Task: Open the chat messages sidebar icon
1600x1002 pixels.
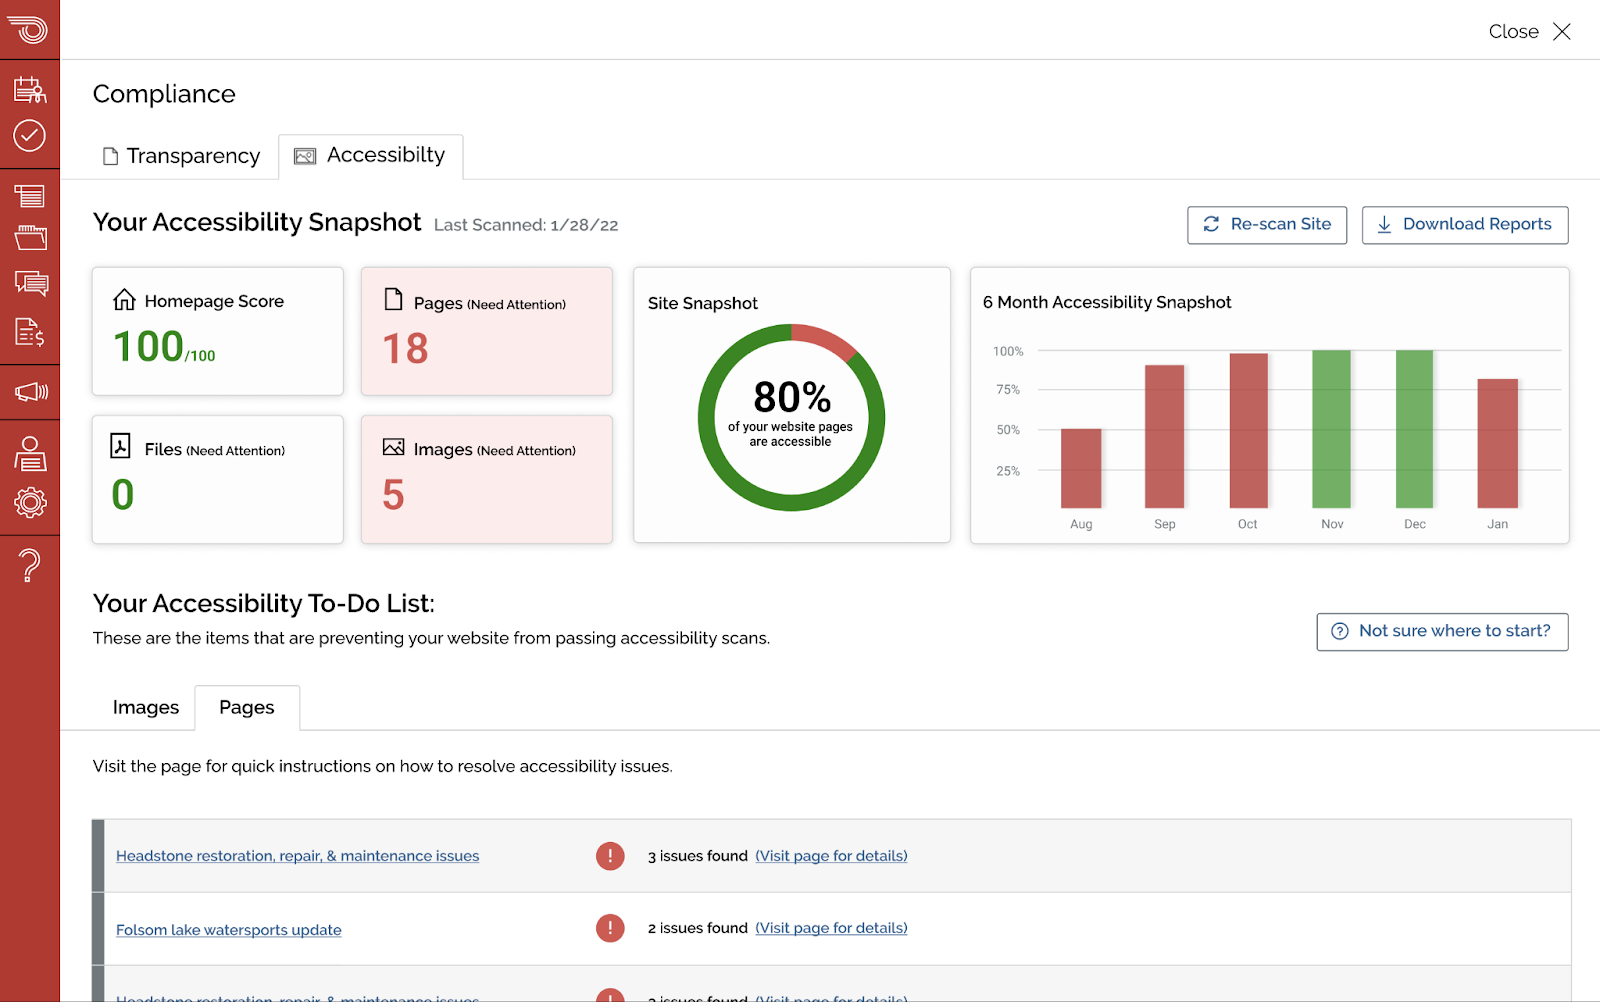Action: tap(30, 284)
